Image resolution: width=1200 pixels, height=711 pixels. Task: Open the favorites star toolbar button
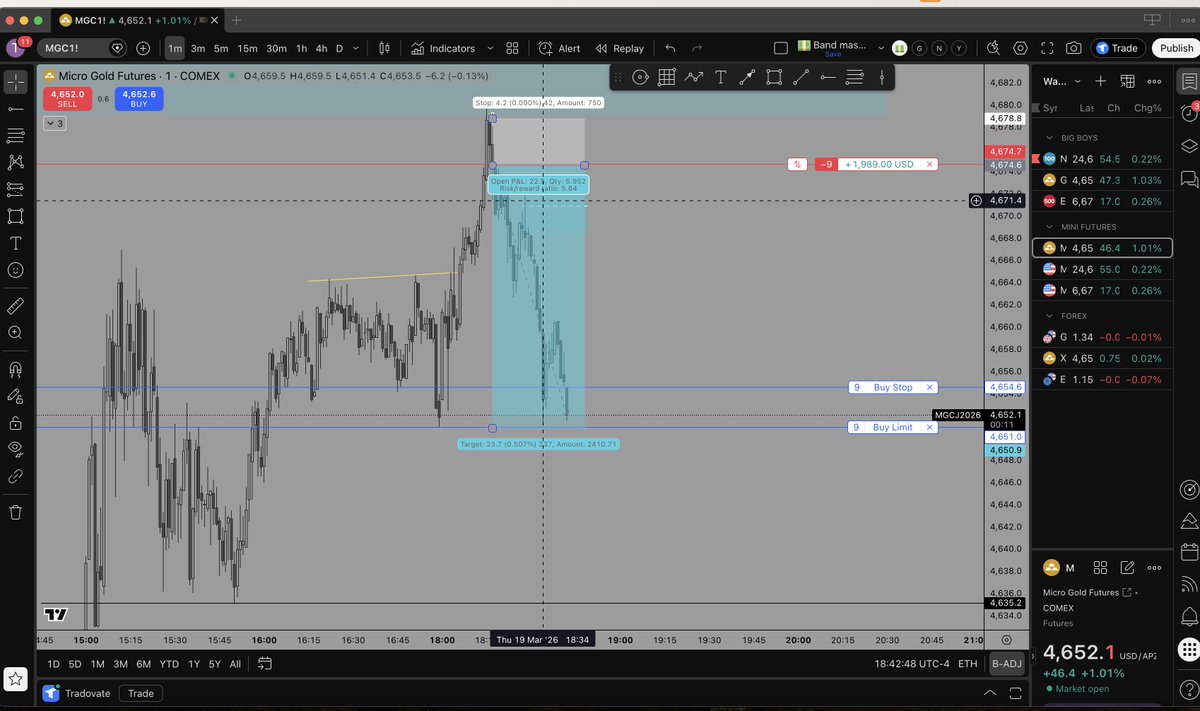coord(15,678)
